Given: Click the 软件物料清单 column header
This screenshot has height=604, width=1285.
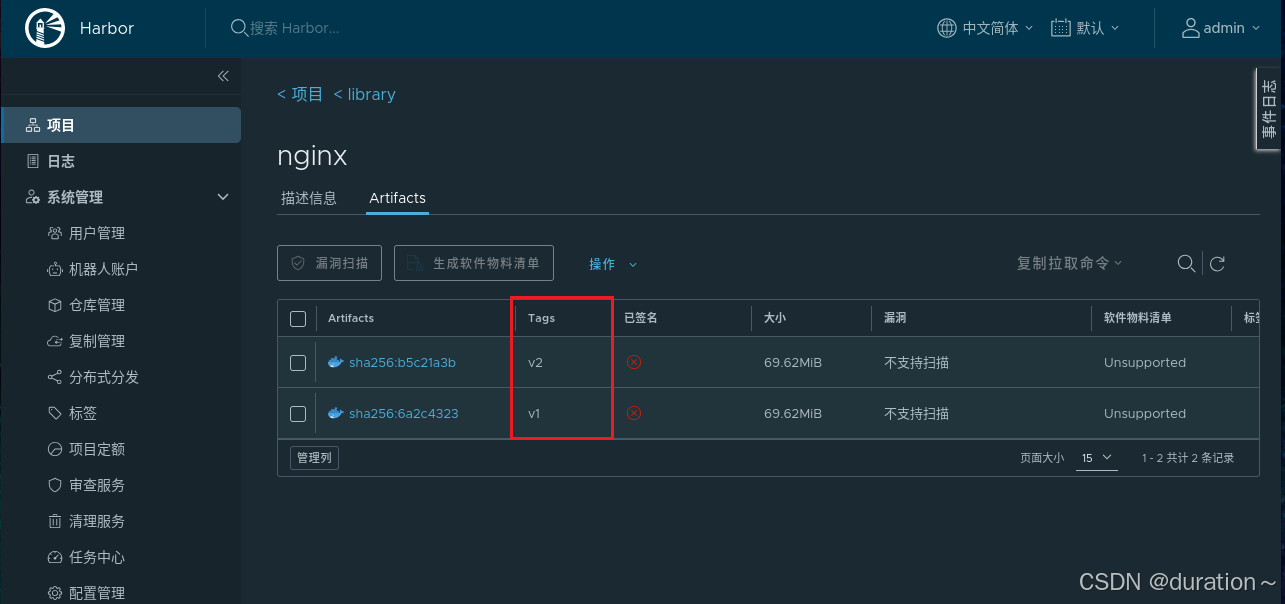Looking at the screenshot, I should (x=1138, y=318).
